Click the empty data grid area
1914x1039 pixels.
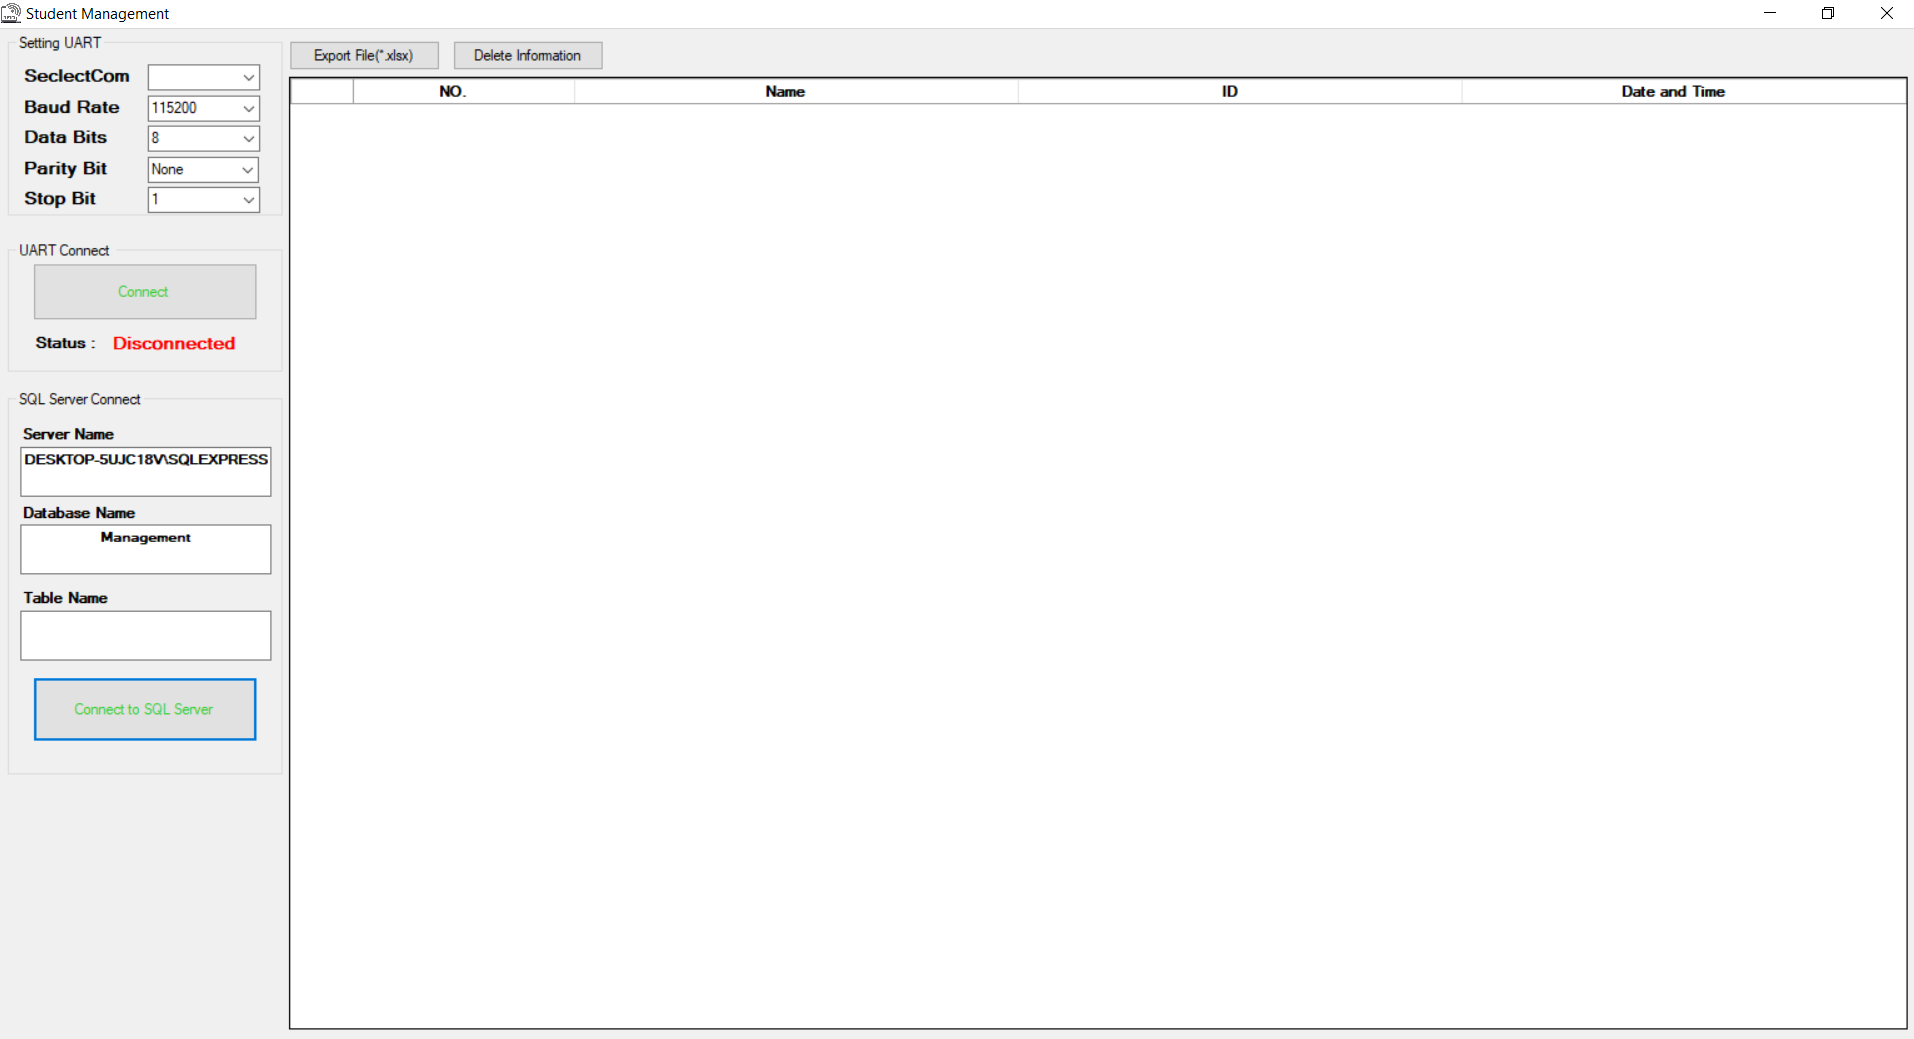[x=1100, y=550]
